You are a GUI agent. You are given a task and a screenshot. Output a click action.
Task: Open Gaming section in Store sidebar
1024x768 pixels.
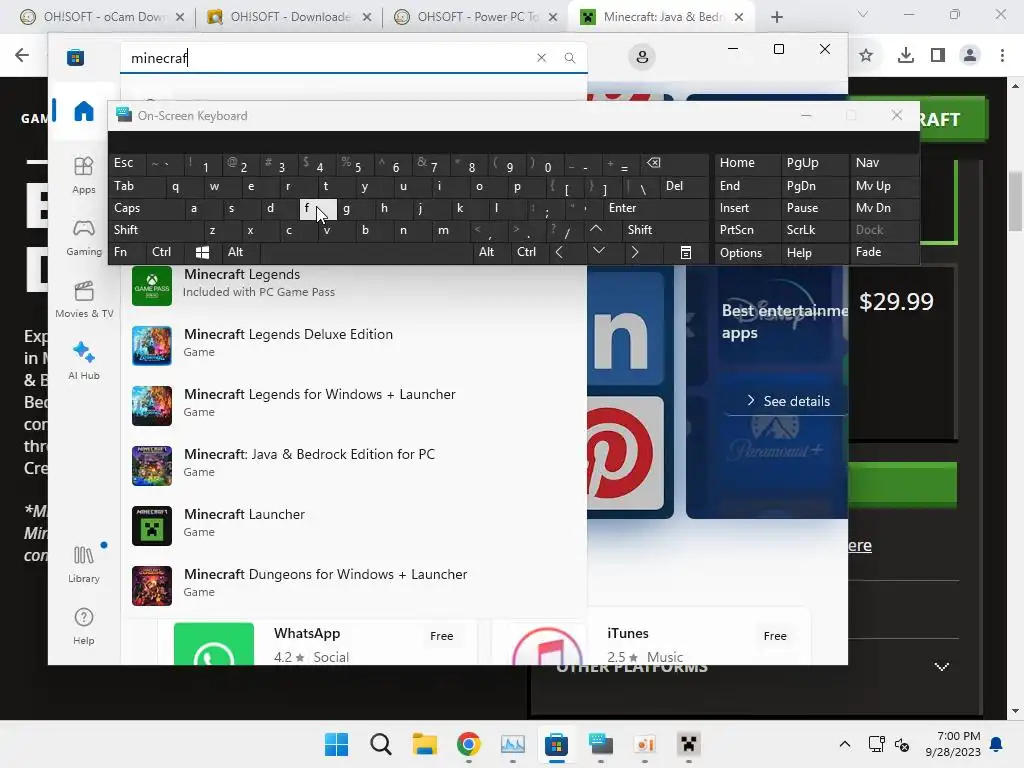tap(84, 238)
